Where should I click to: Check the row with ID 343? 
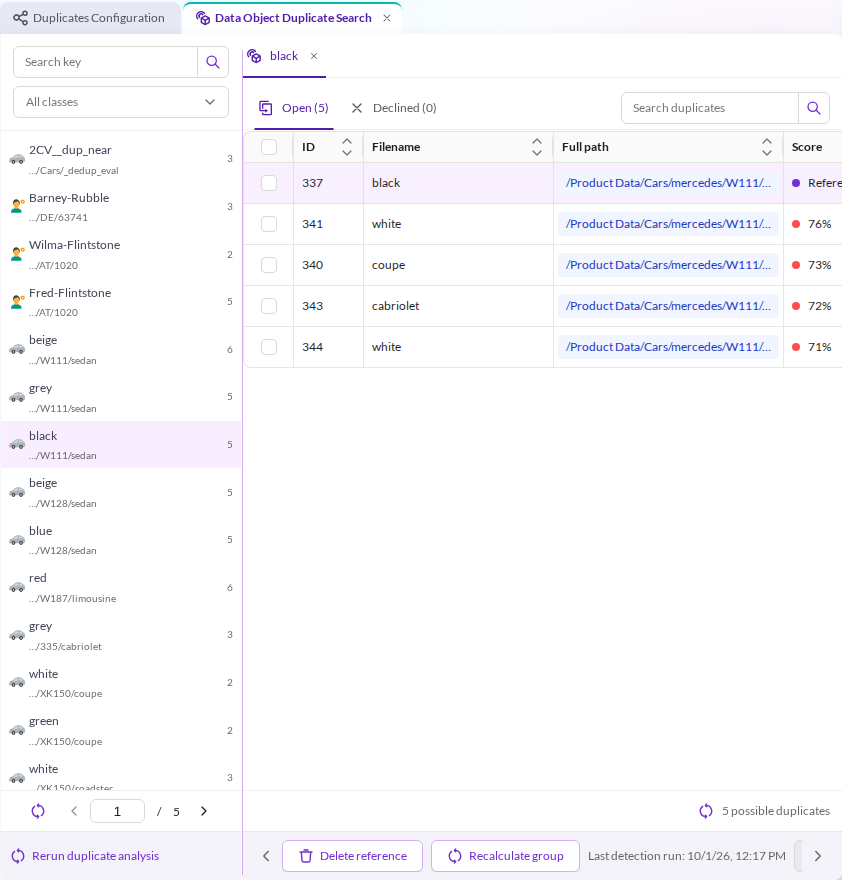[x=269, y=306]
